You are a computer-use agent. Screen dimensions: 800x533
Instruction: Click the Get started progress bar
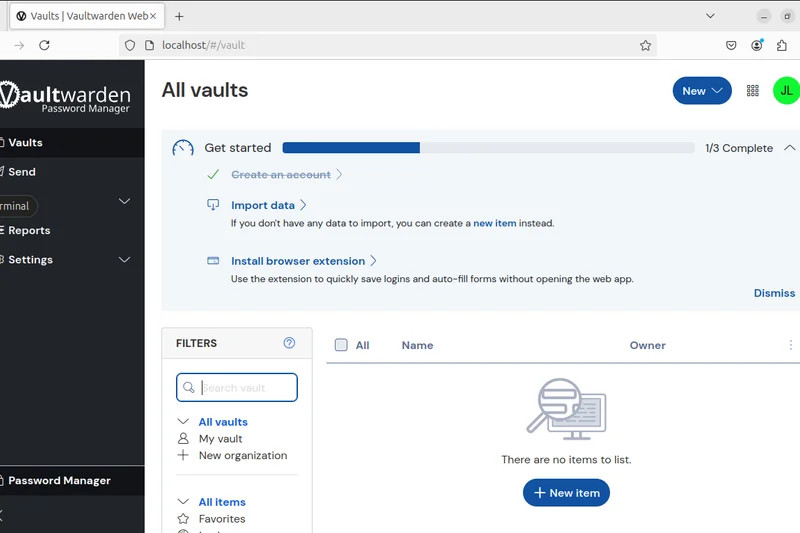488,148
